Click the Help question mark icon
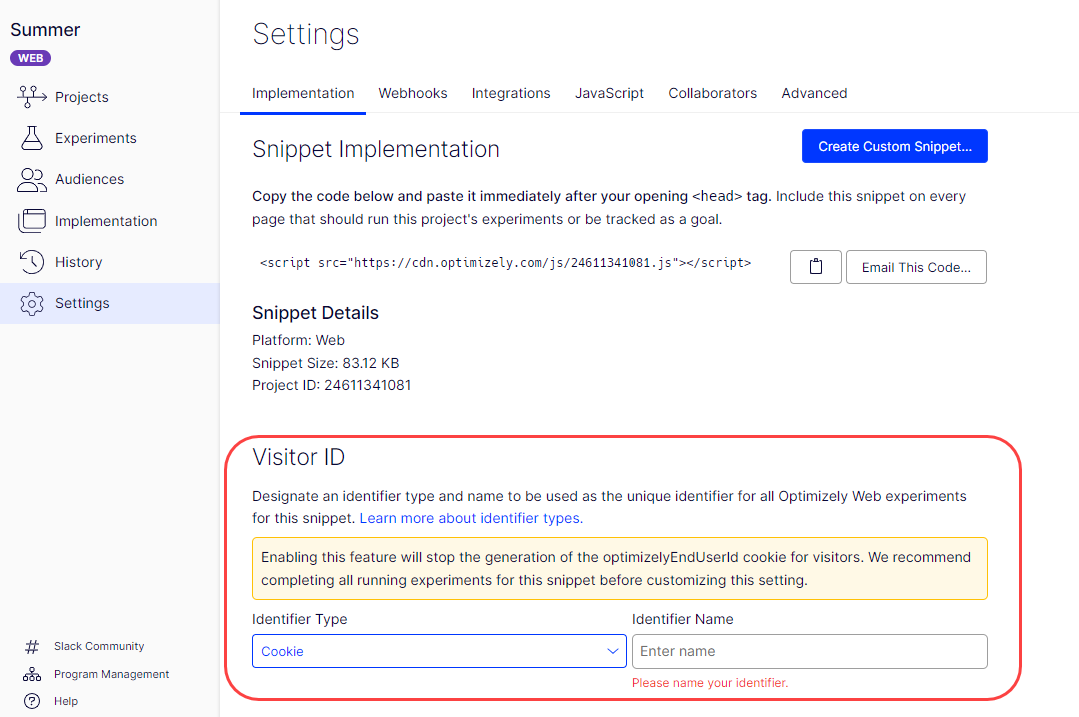 (x=32, y=701)
